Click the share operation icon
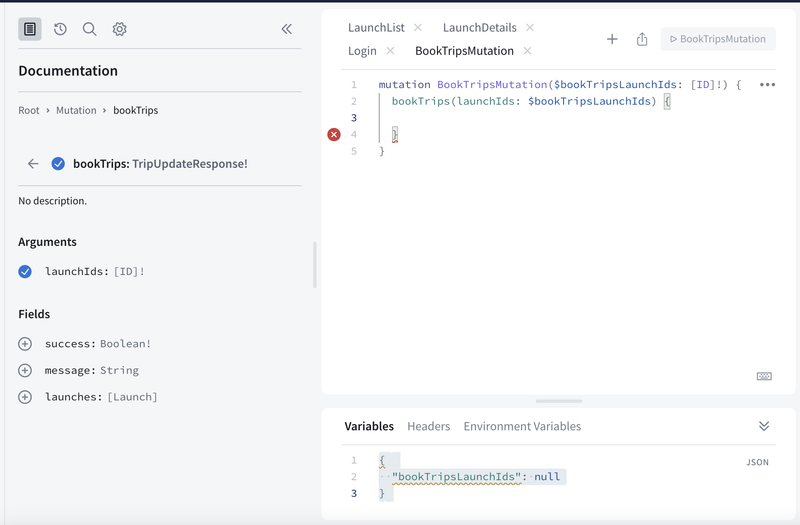This screenshot has height=525, width=800. (642, 39)
